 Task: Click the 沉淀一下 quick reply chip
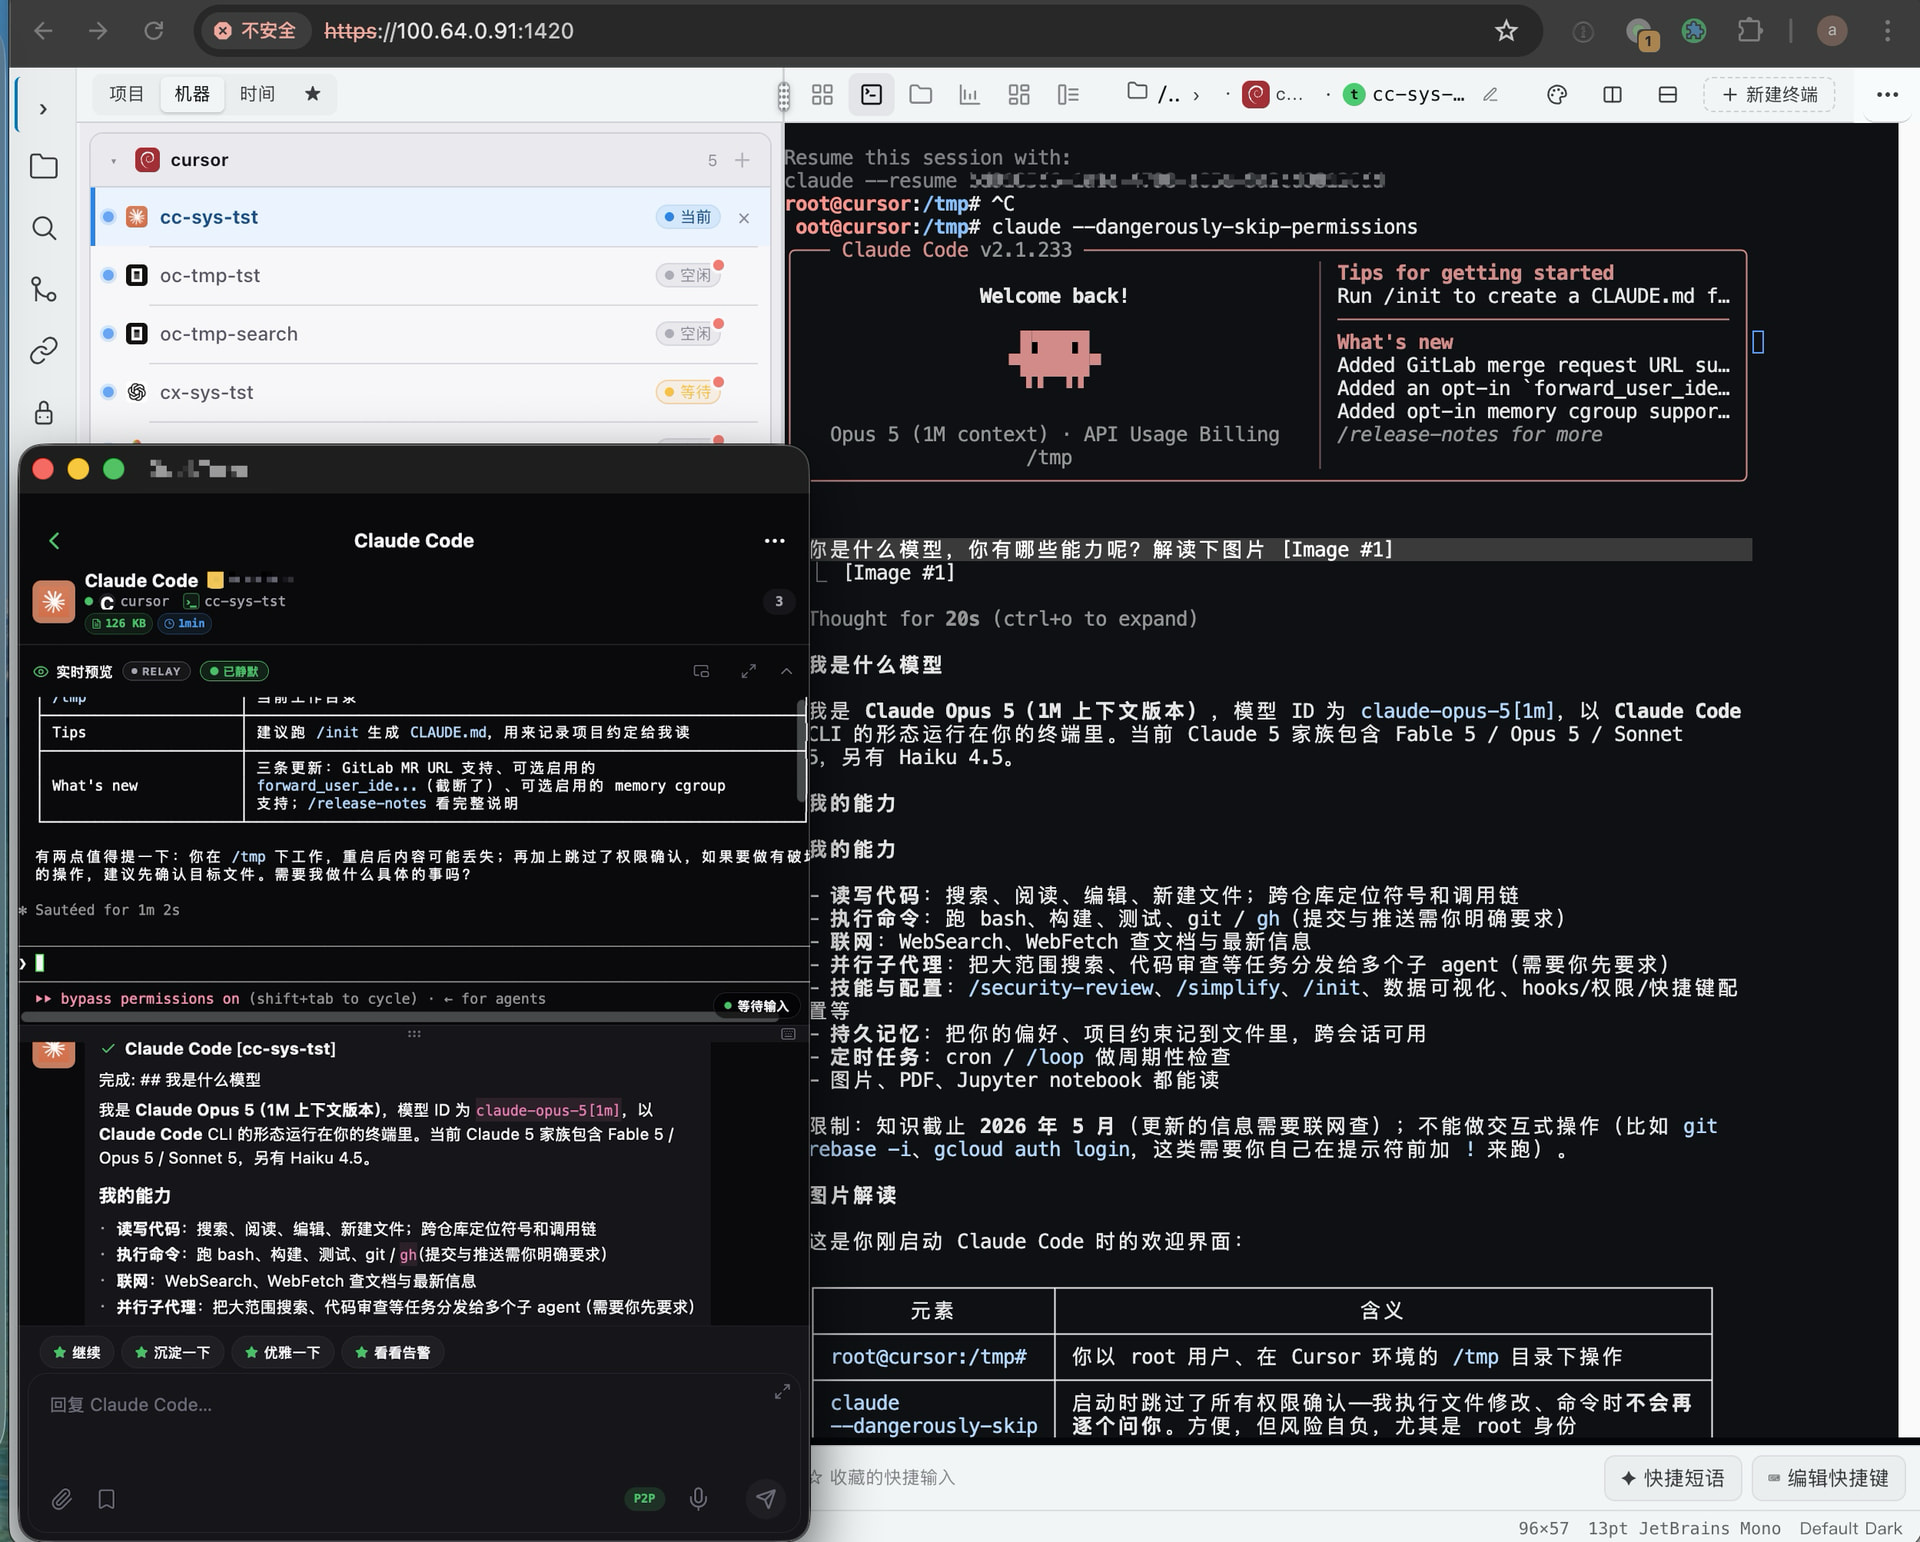[172, 1353]
